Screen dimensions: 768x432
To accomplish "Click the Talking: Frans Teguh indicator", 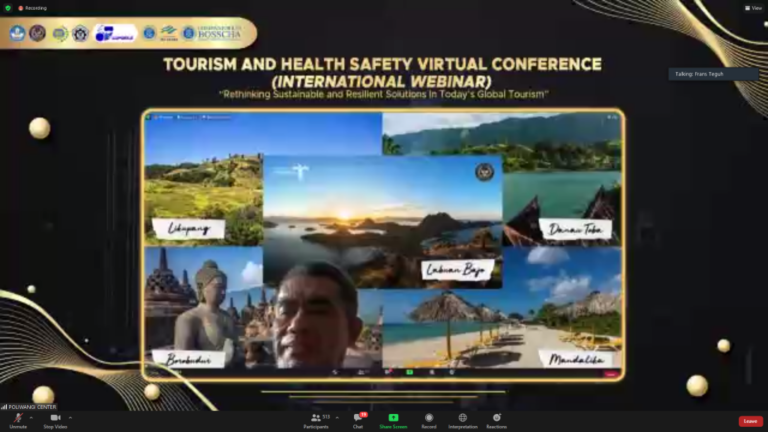I will (x=713, y=74).
